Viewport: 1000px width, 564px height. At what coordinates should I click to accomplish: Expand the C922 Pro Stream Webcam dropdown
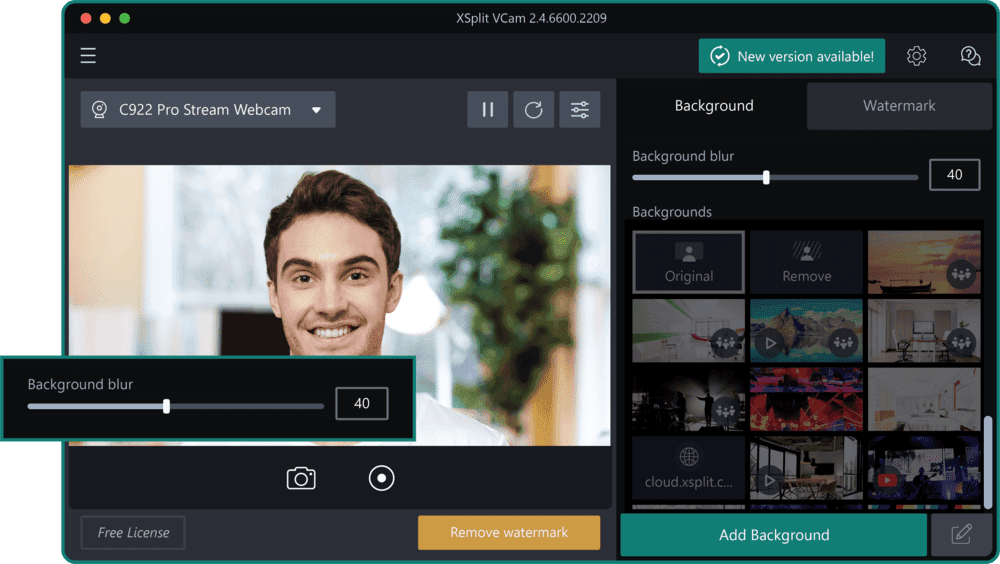pos(207,110)
